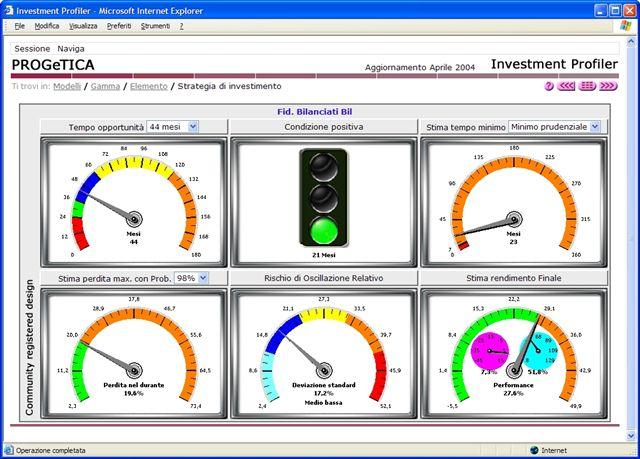Click the Tempo opportunità gauge needle hub
640x459 pixels.
click(x=134, y=219)
